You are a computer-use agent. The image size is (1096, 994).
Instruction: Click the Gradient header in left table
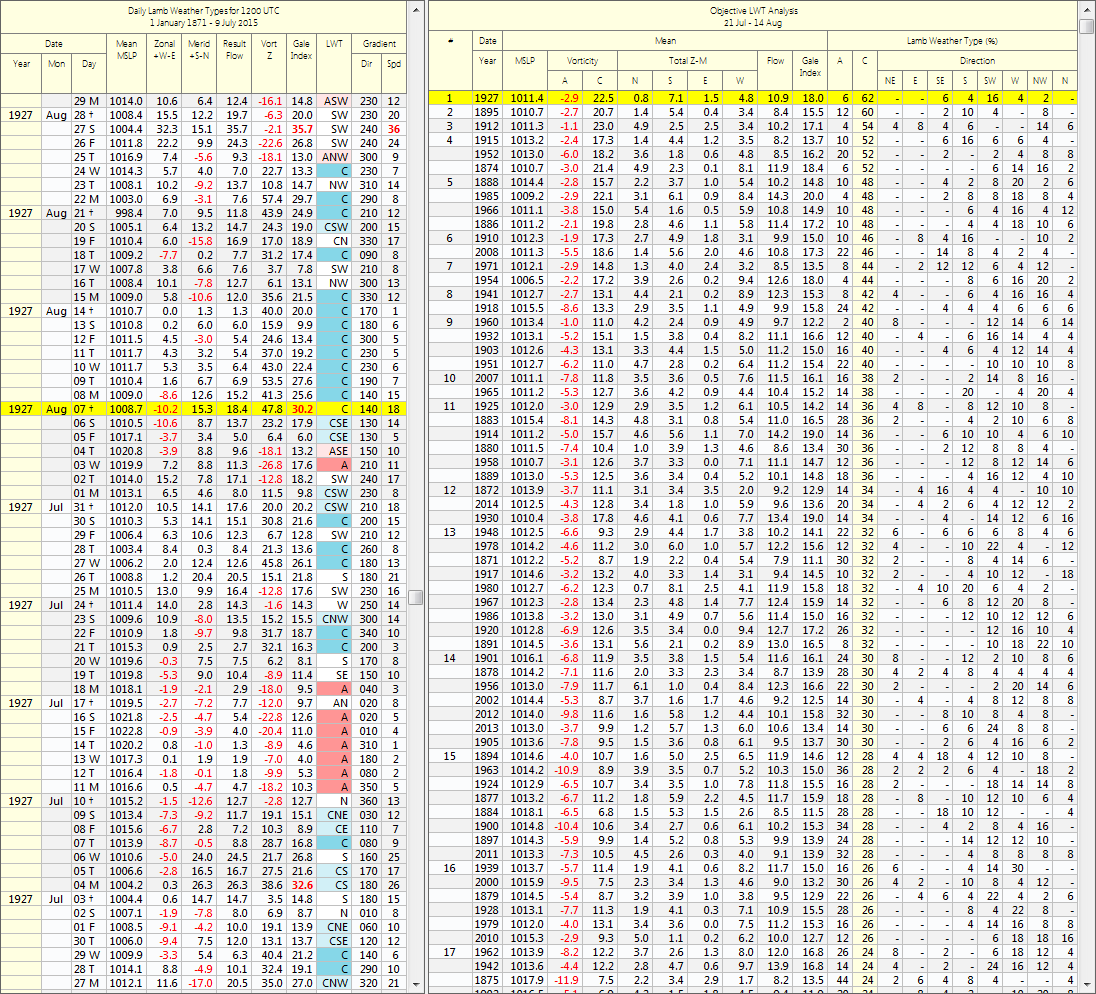pyautogui.click(x=379, y=44)
